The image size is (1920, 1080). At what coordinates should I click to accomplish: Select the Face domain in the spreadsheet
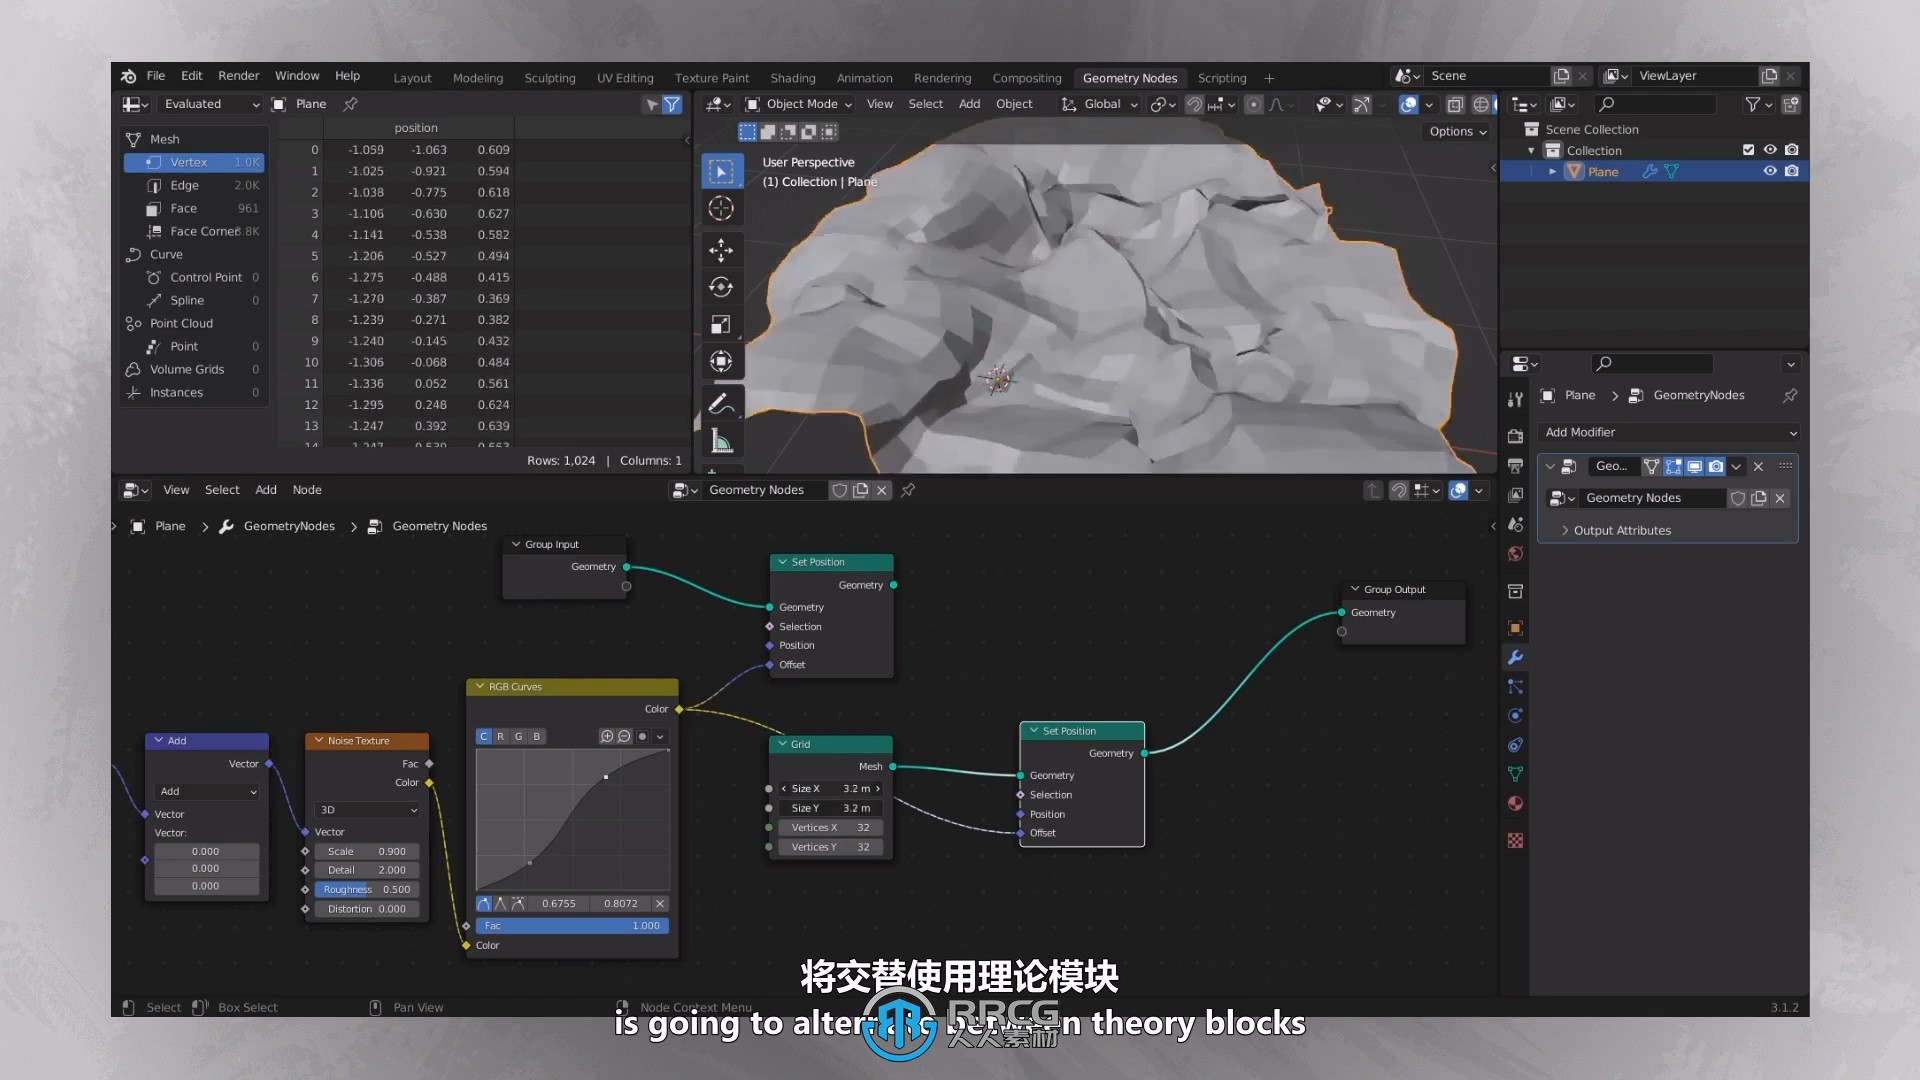pyautogui.click(x=194, y=208)
